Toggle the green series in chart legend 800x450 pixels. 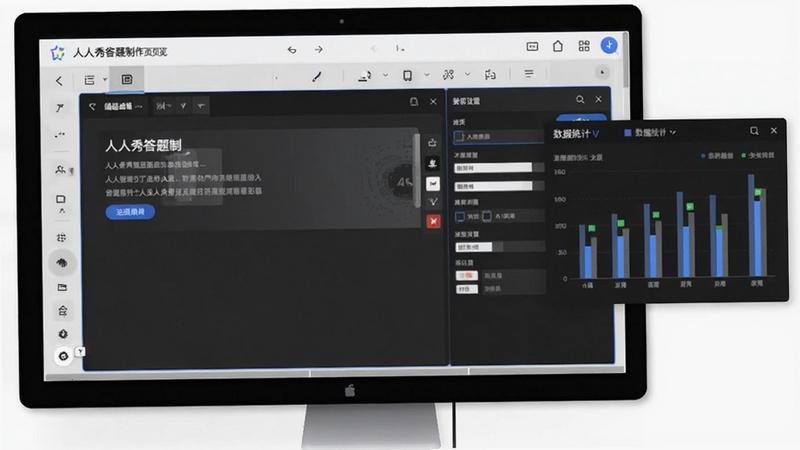pyautogui.click(x=758, y=155)
